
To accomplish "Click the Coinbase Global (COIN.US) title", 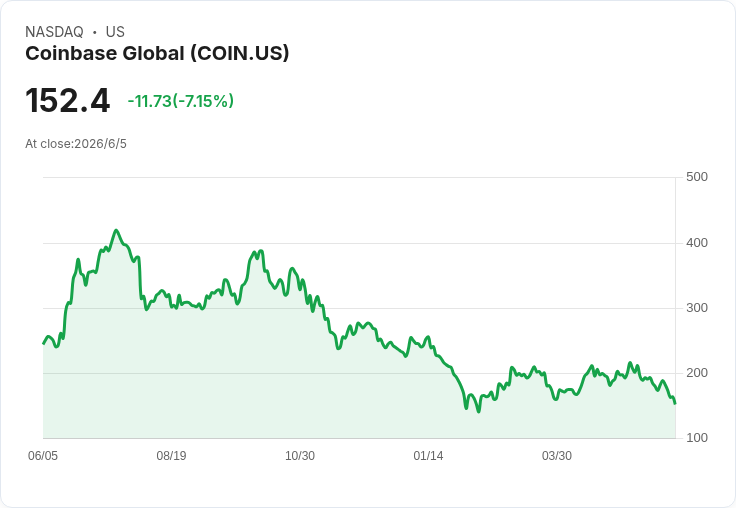I will tap(157, 54).
